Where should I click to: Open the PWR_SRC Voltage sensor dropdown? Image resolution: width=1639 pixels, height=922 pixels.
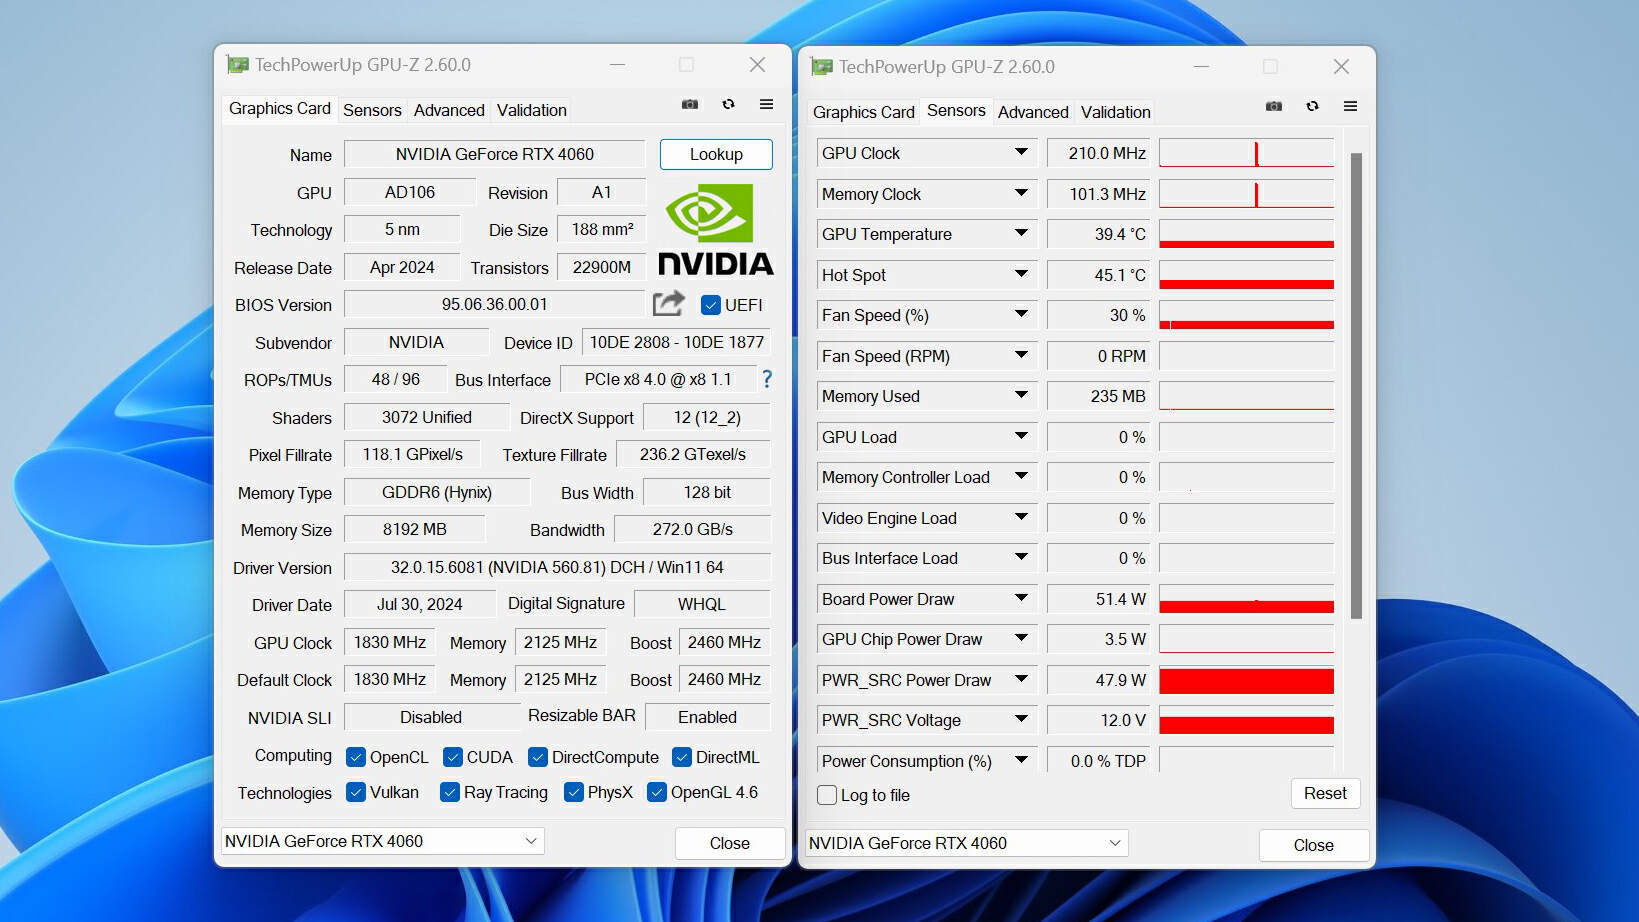[1021, 719]
